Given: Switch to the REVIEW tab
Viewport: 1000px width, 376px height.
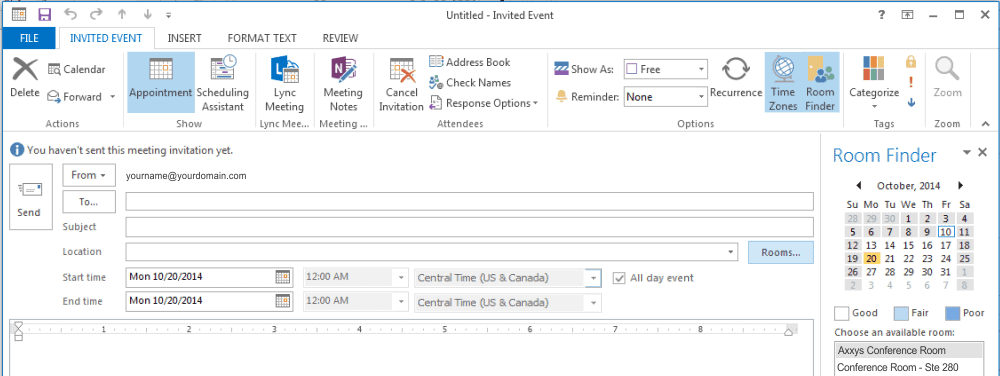Looking at the screenshot, I should tap(341, 38).
